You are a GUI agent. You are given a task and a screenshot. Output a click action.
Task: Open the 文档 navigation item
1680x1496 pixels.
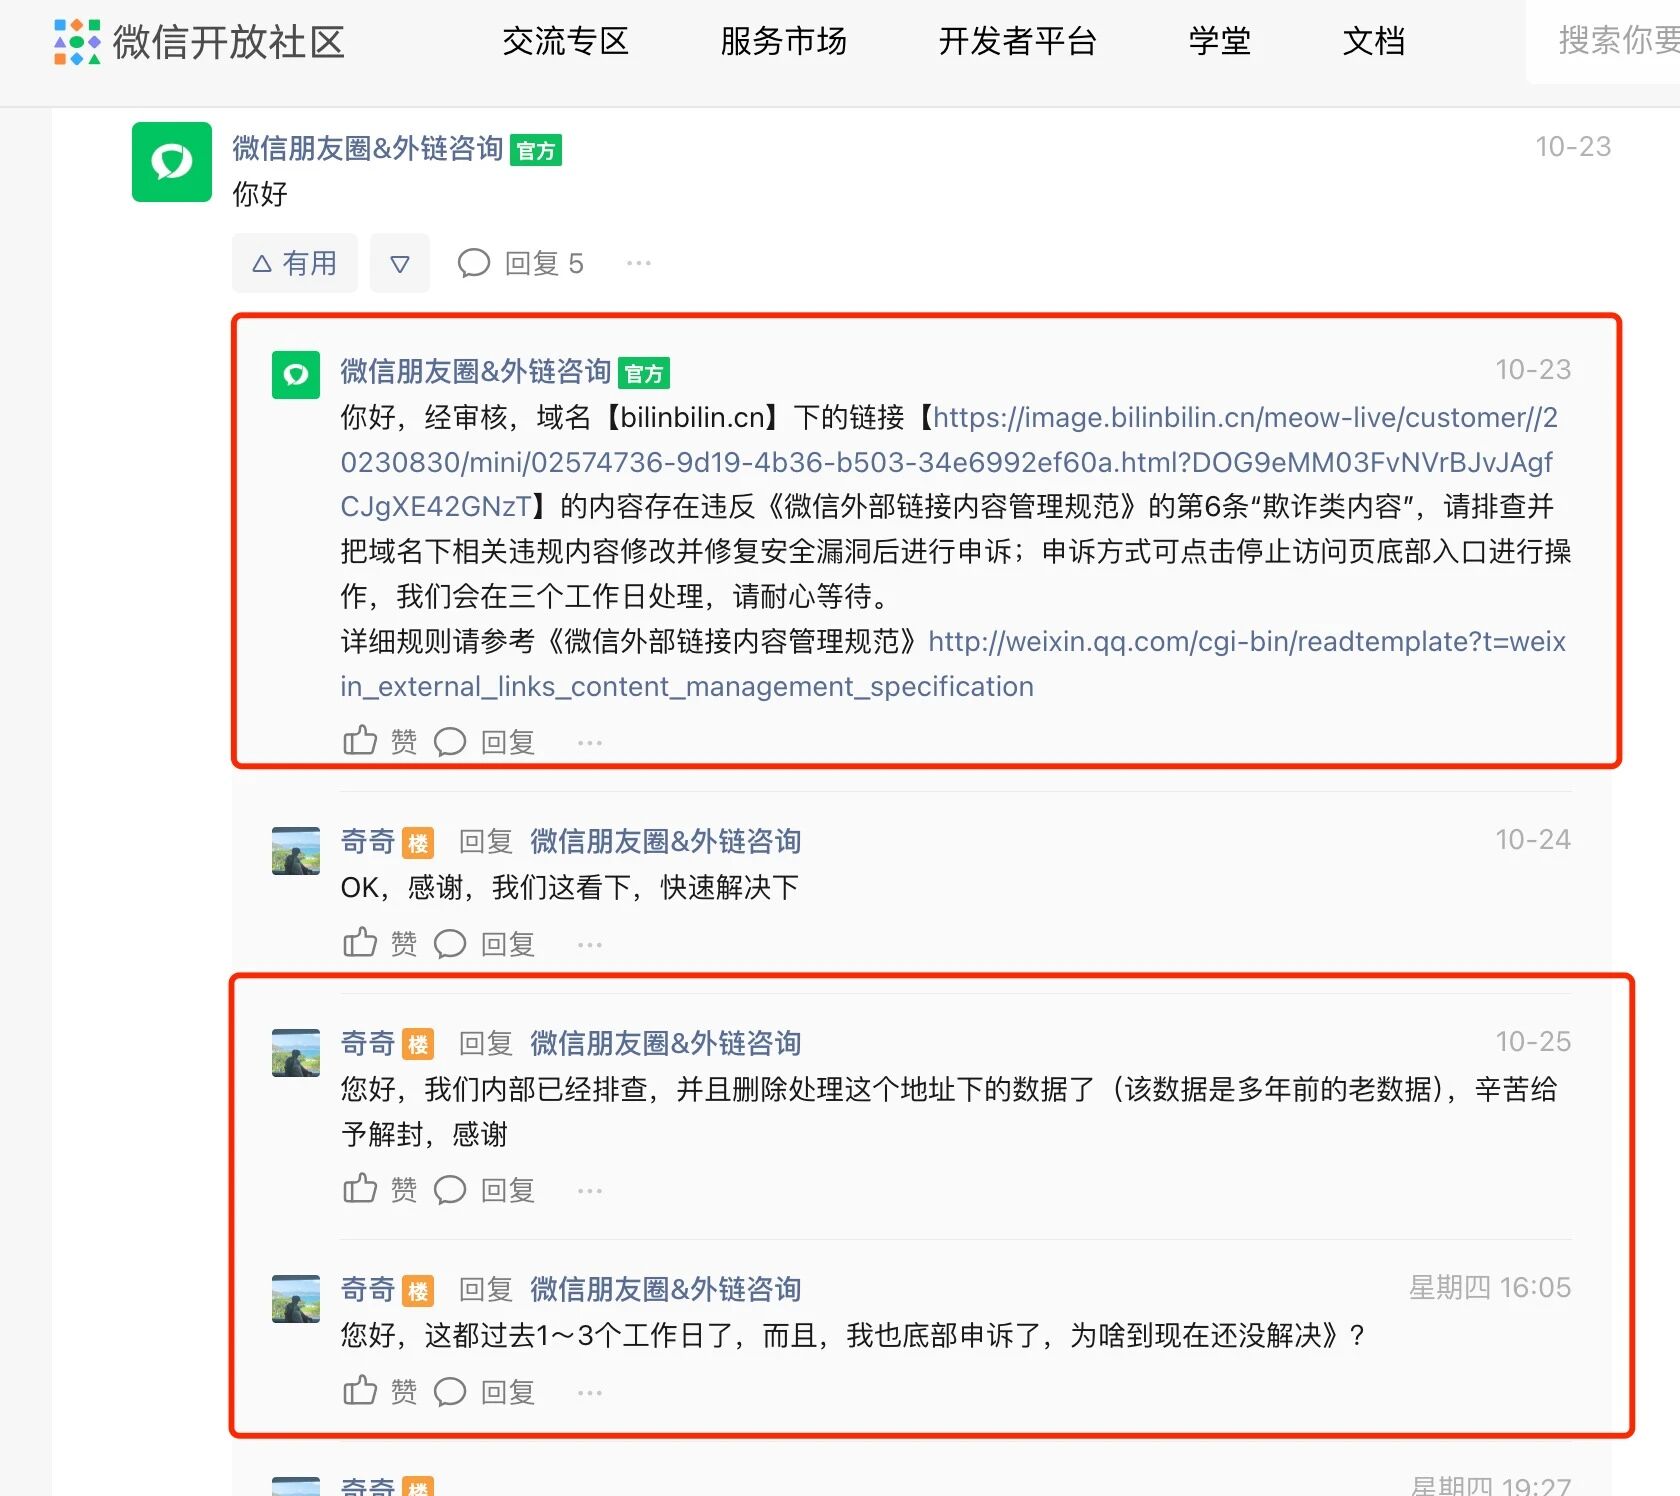pyautogui.click(x=1374, y=41)
